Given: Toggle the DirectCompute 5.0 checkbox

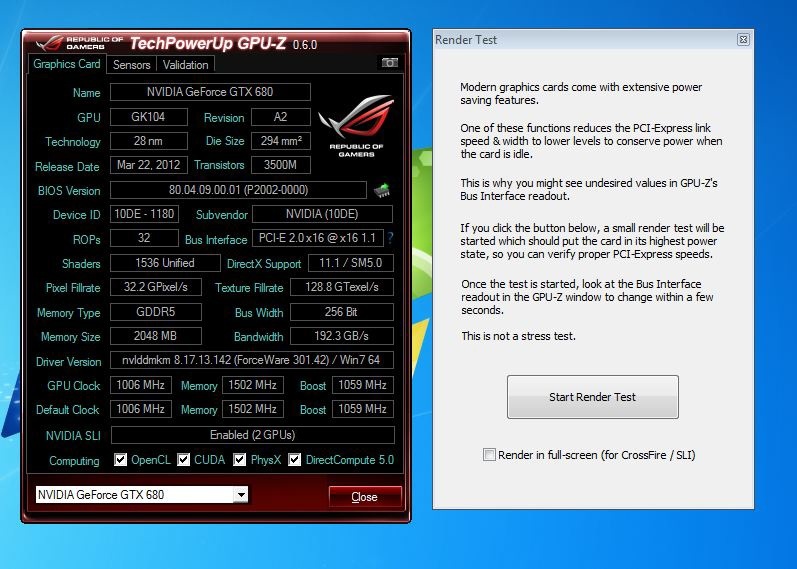Looking at the screenshot, I should 294,460.
